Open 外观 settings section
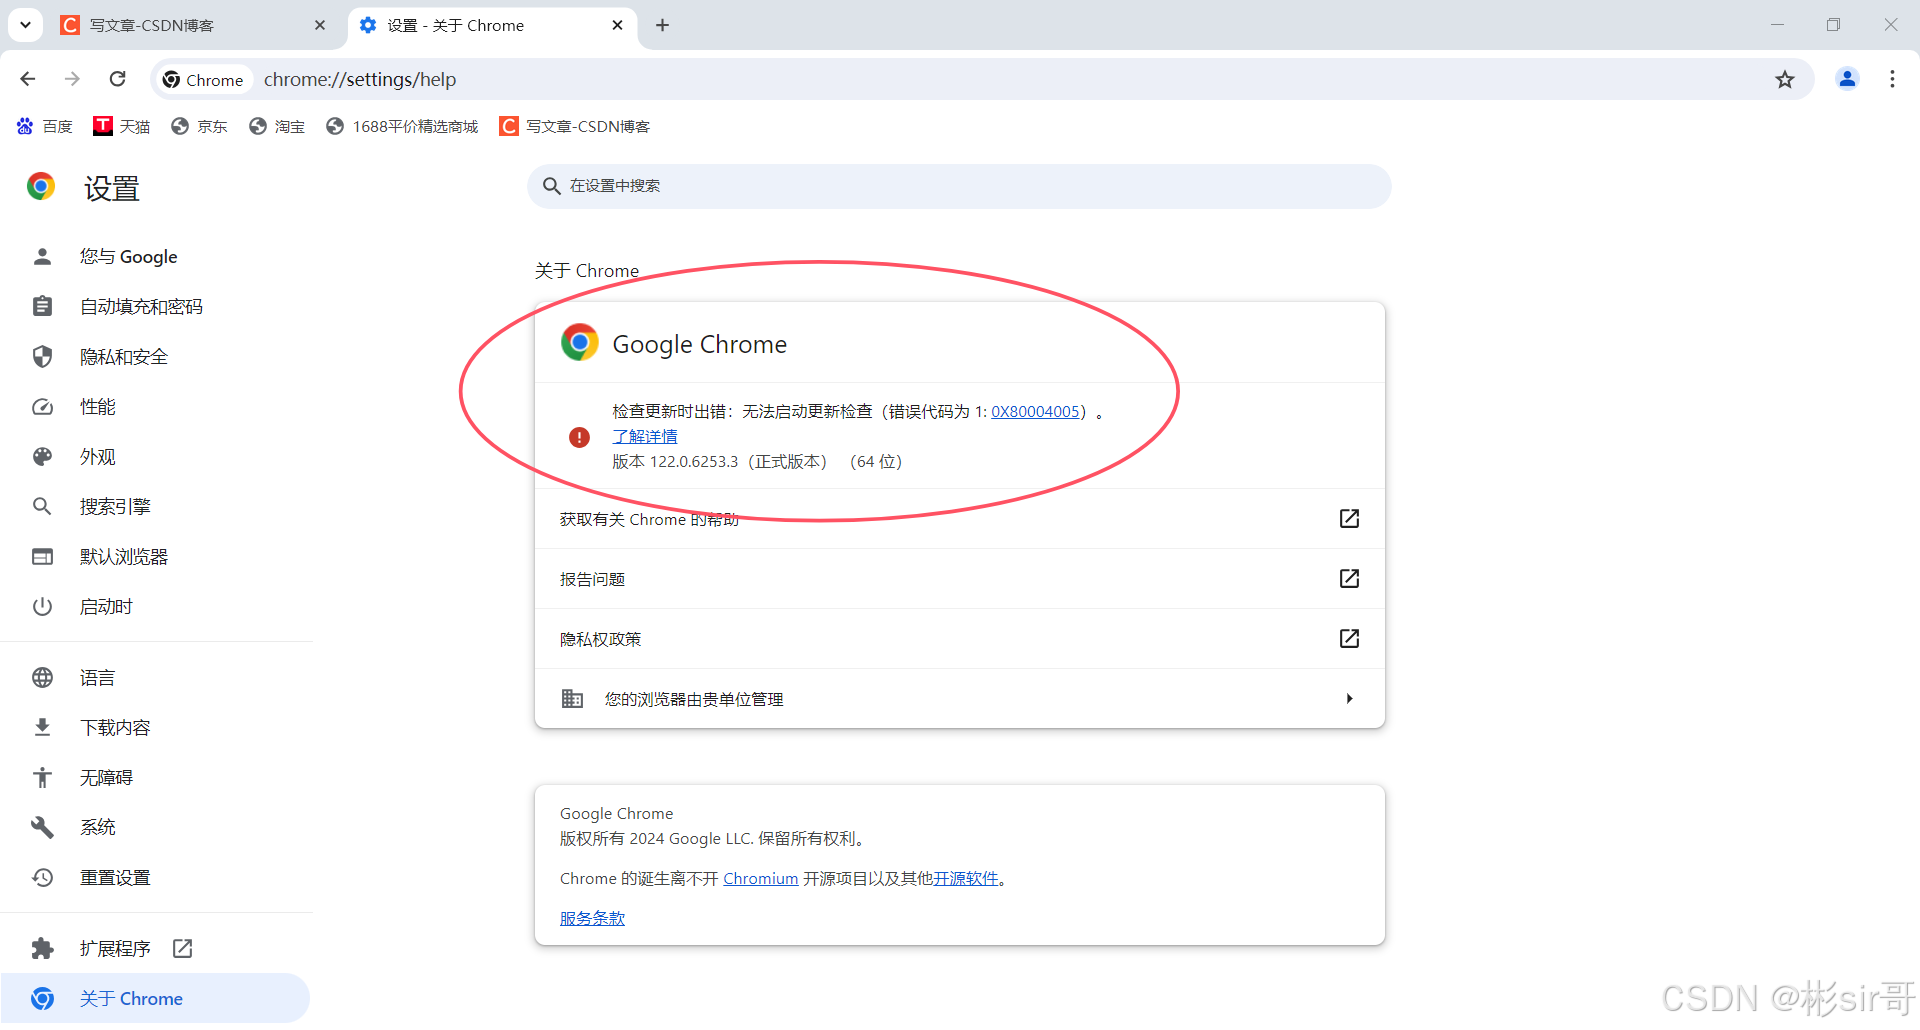The width and height of the screenshot is (1920, 1030). coord(155,457)
